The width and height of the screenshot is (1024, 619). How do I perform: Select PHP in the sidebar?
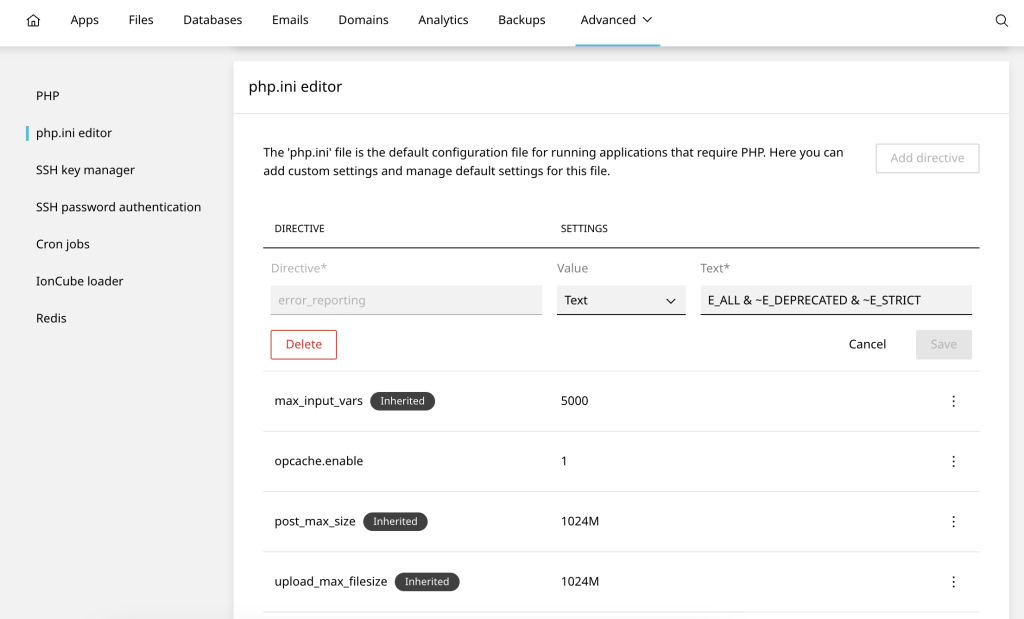click(x=48, y=96)
